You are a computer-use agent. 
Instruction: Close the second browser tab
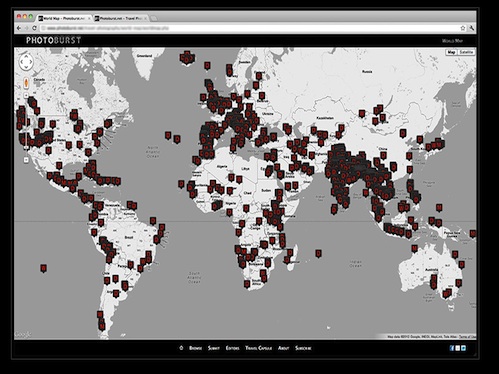(x=145, y=18)
